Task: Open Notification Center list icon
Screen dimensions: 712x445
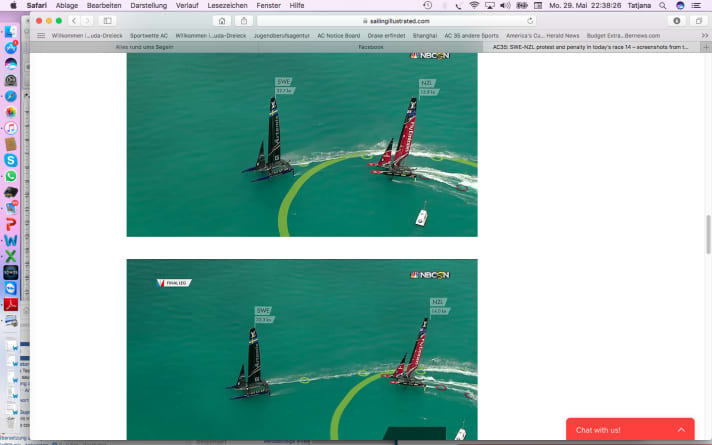Action: click(696, 5)
